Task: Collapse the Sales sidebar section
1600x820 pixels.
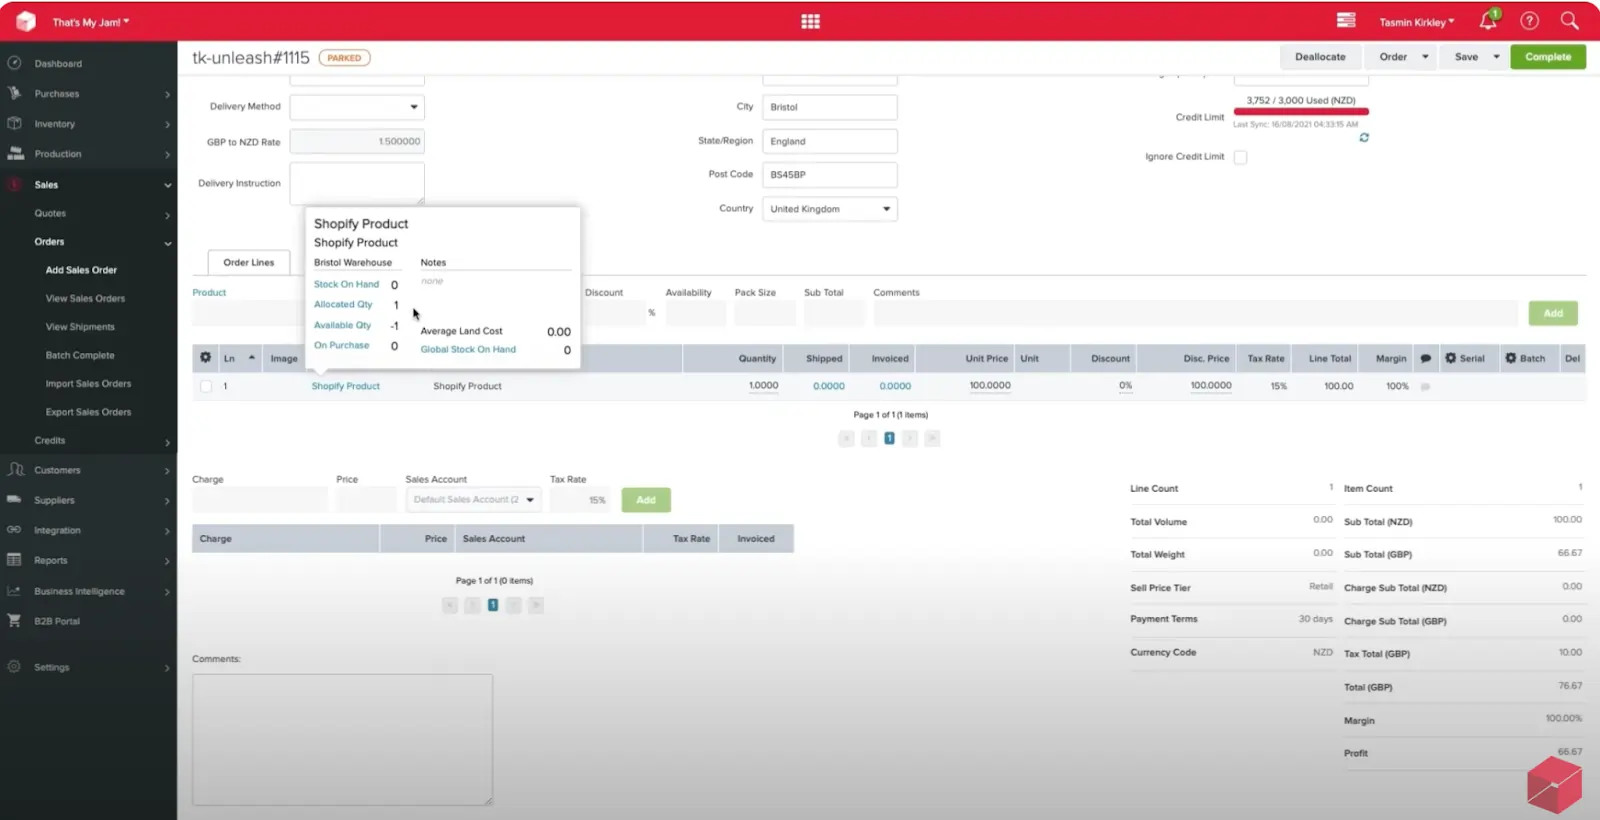Action: click(168, 185)
